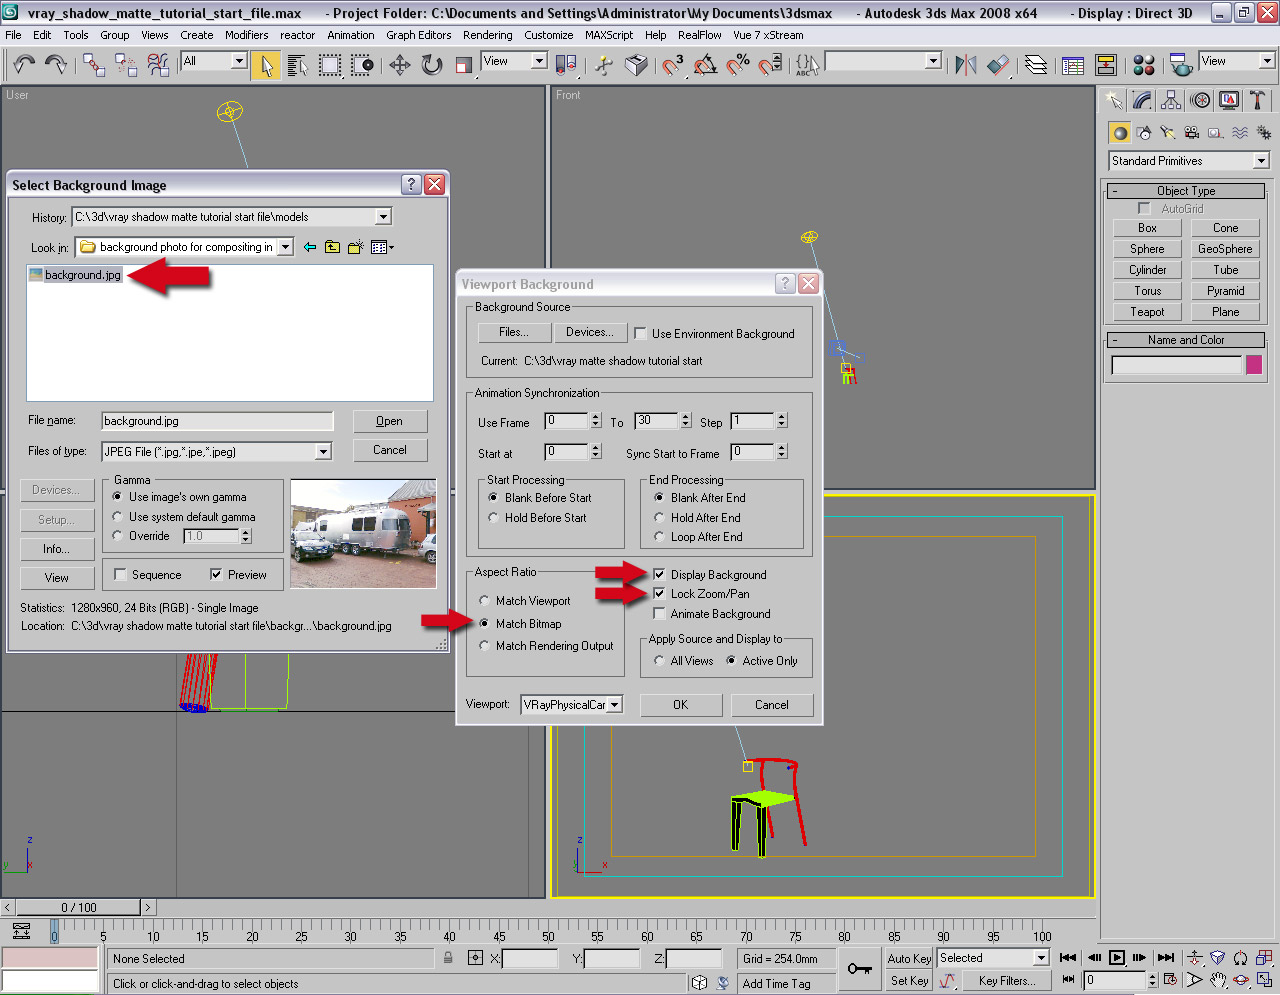1280x995 pixels.
Task: Open Select by Name from the toolbar
Action: 297,63
